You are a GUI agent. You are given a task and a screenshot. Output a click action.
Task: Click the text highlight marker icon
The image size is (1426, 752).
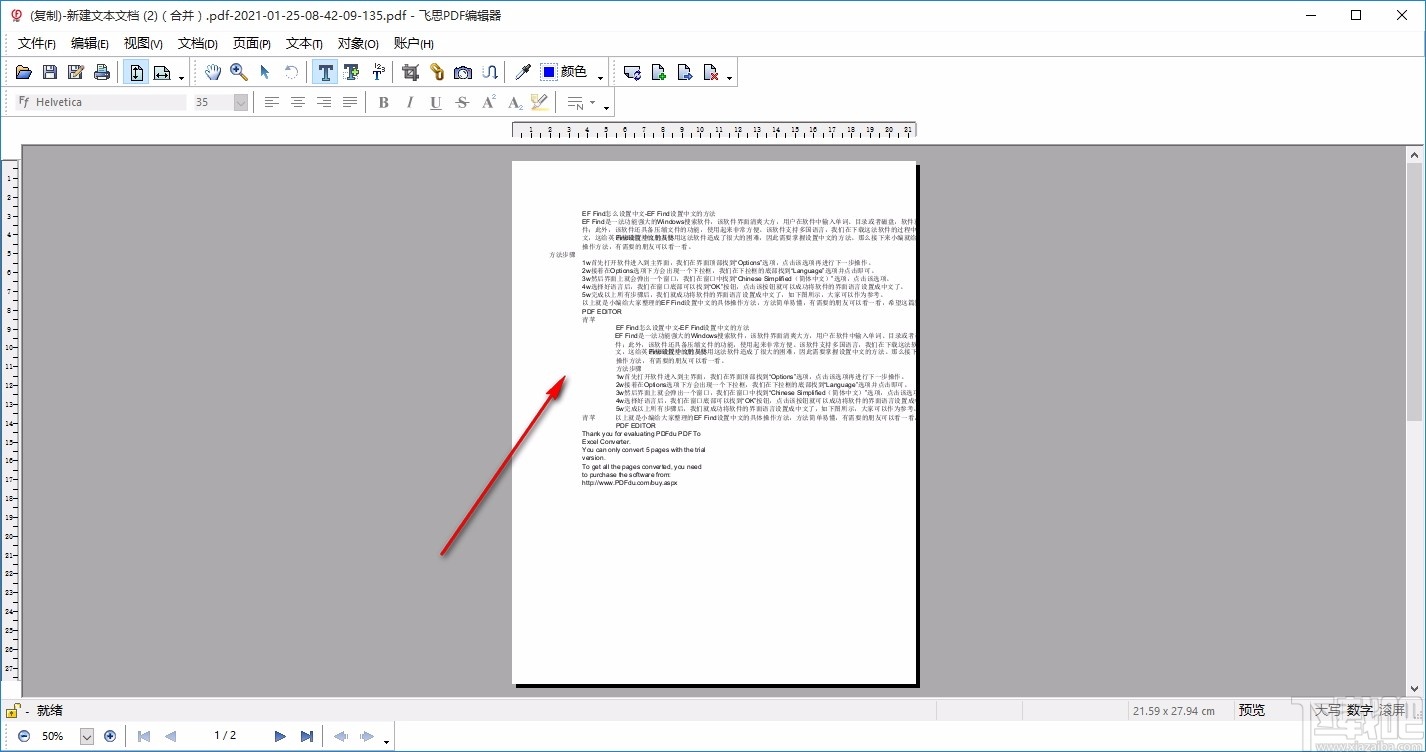click(x=541, y=102)
